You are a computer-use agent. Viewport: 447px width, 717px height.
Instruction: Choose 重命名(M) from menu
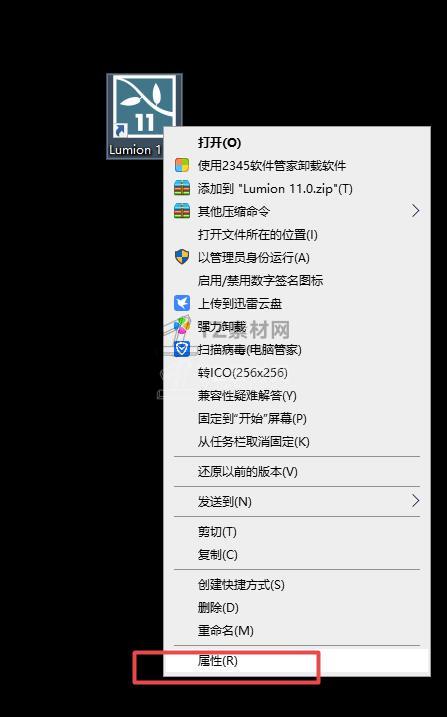297,631
